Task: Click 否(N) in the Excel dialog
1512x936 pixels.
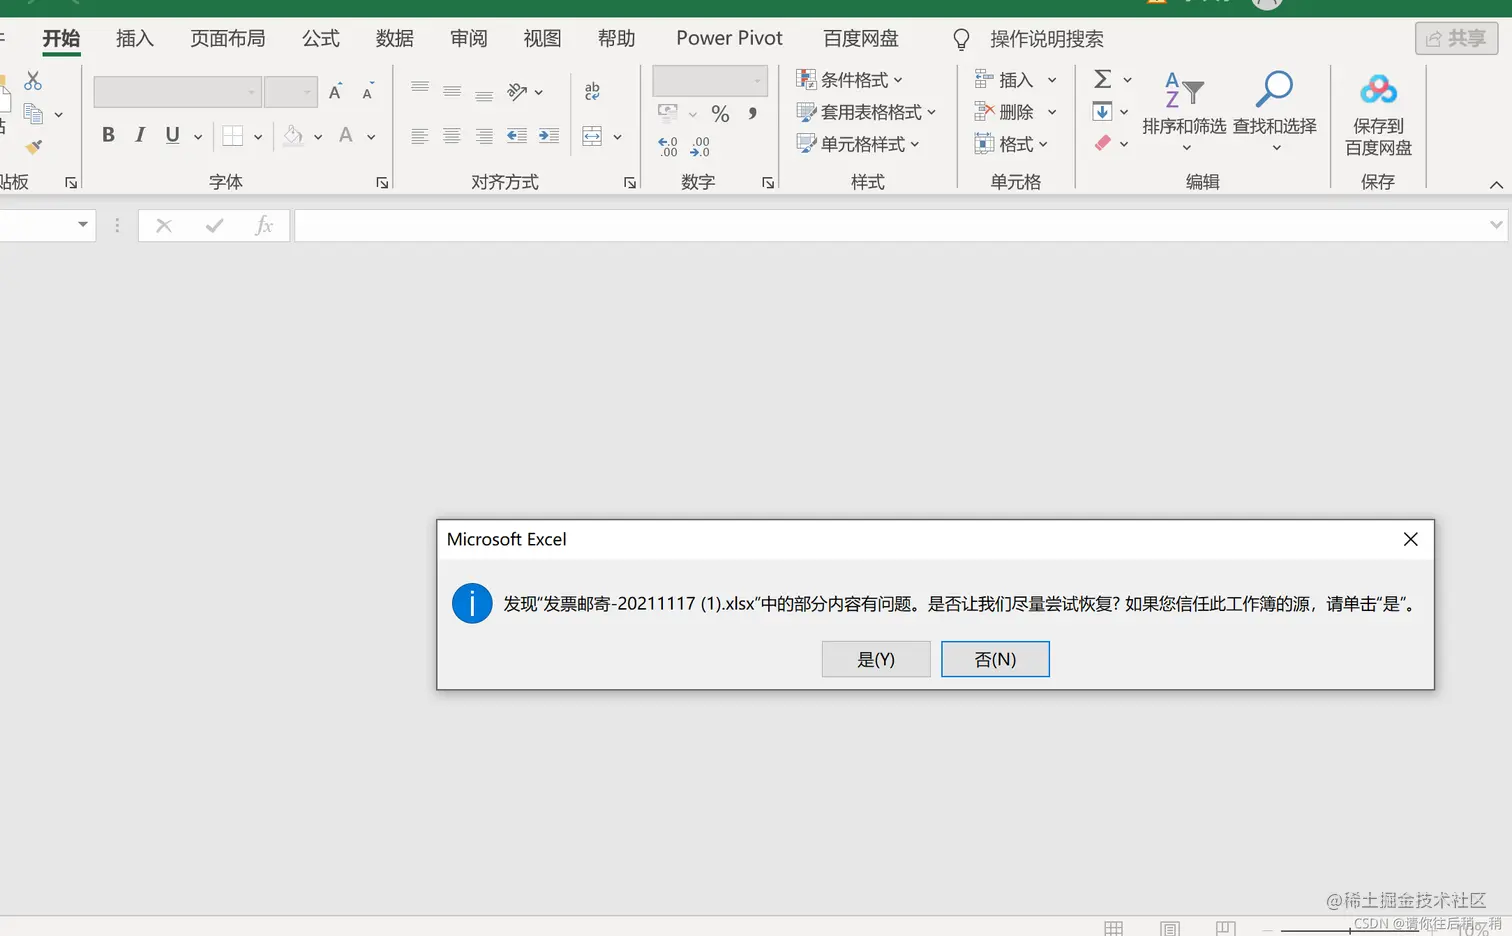Action: [x=995, y=659]
